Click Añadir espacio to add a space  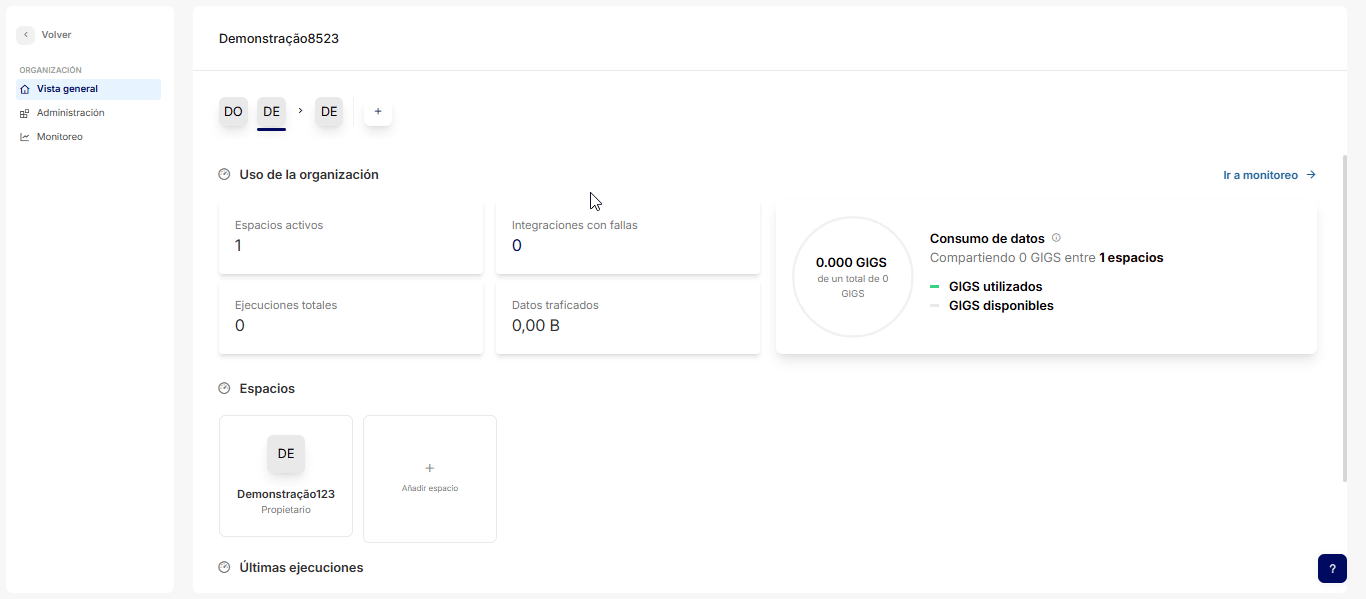pyautogui.click(x=430, y=478)
